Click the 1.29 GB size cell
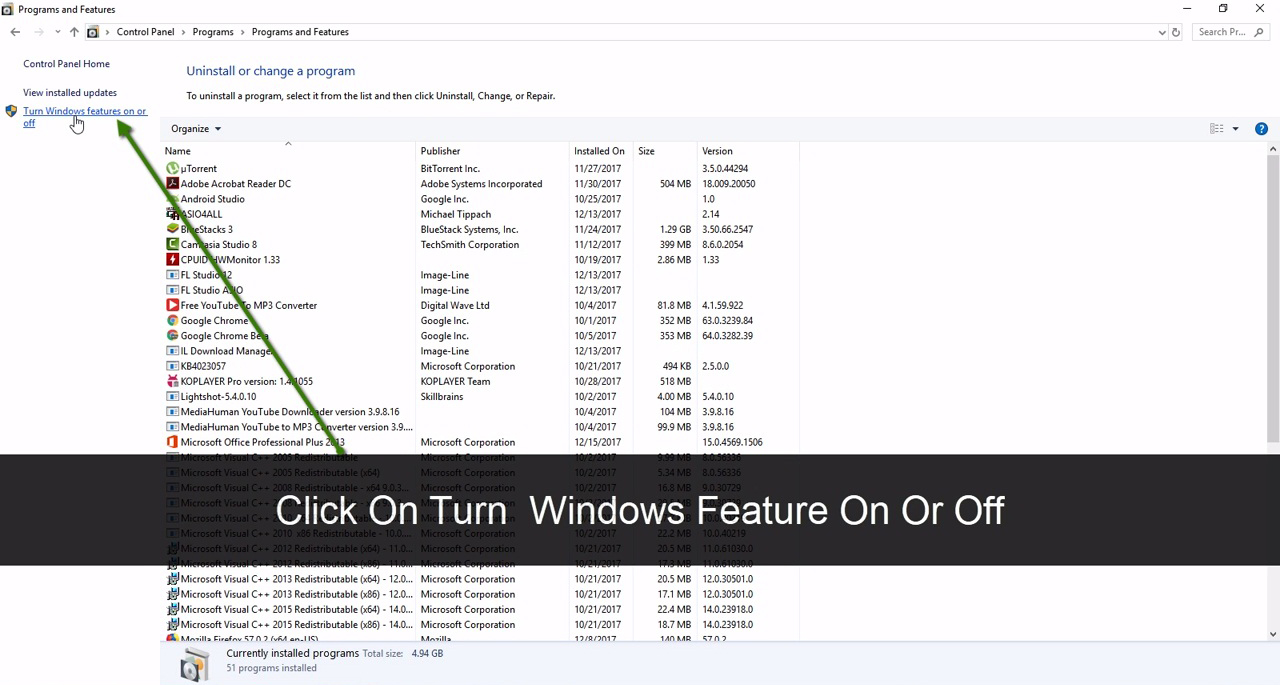This screenshot has width=1280, height=685. click(675, 230)
